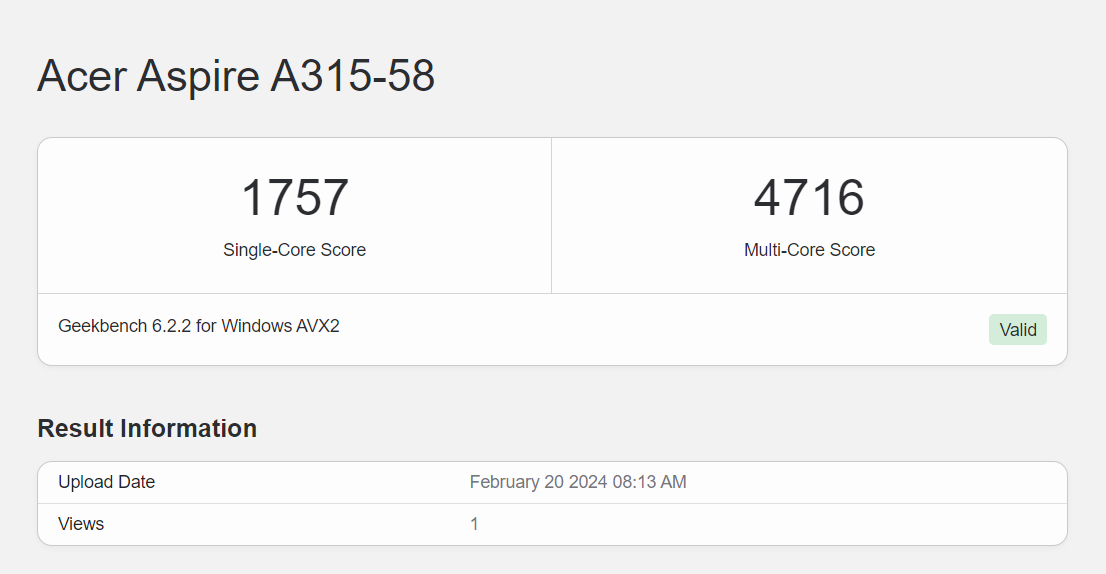Select the 4716 multi-core score number
The image size is (1106, 574).
pyautogui.click(x=809, y=197)
